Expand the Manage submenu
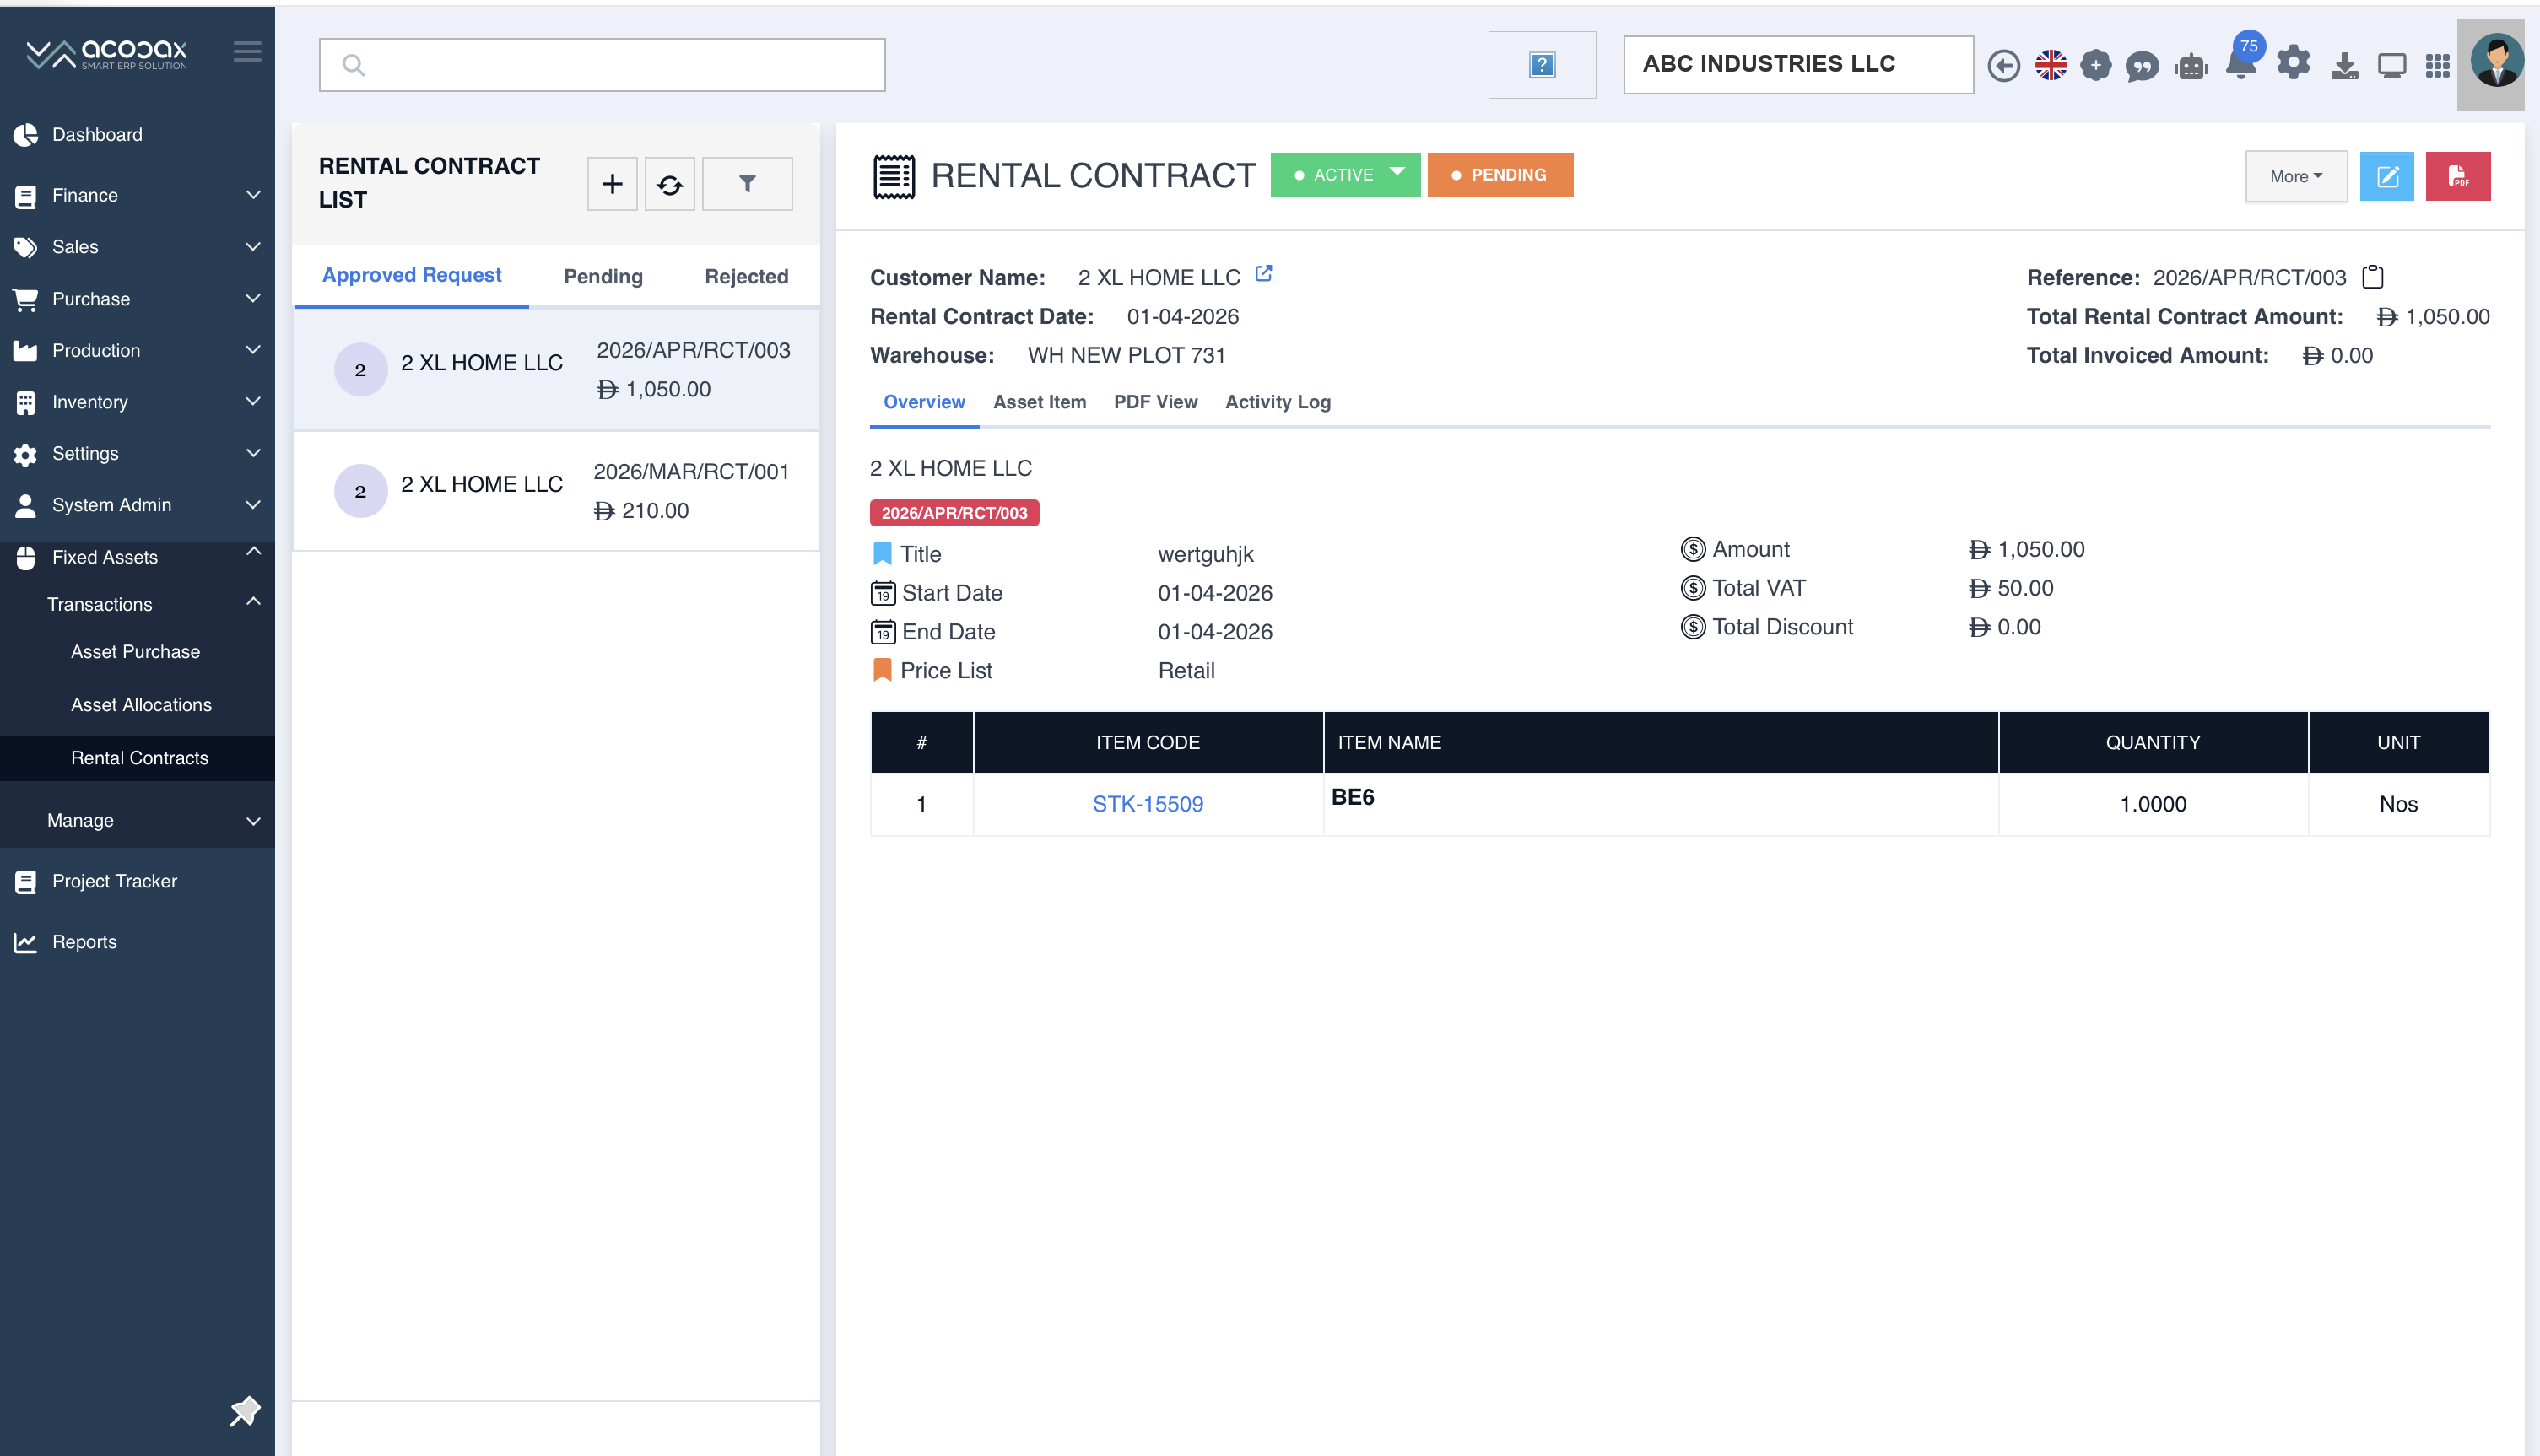2540x1456 pixels. [137, 820]
